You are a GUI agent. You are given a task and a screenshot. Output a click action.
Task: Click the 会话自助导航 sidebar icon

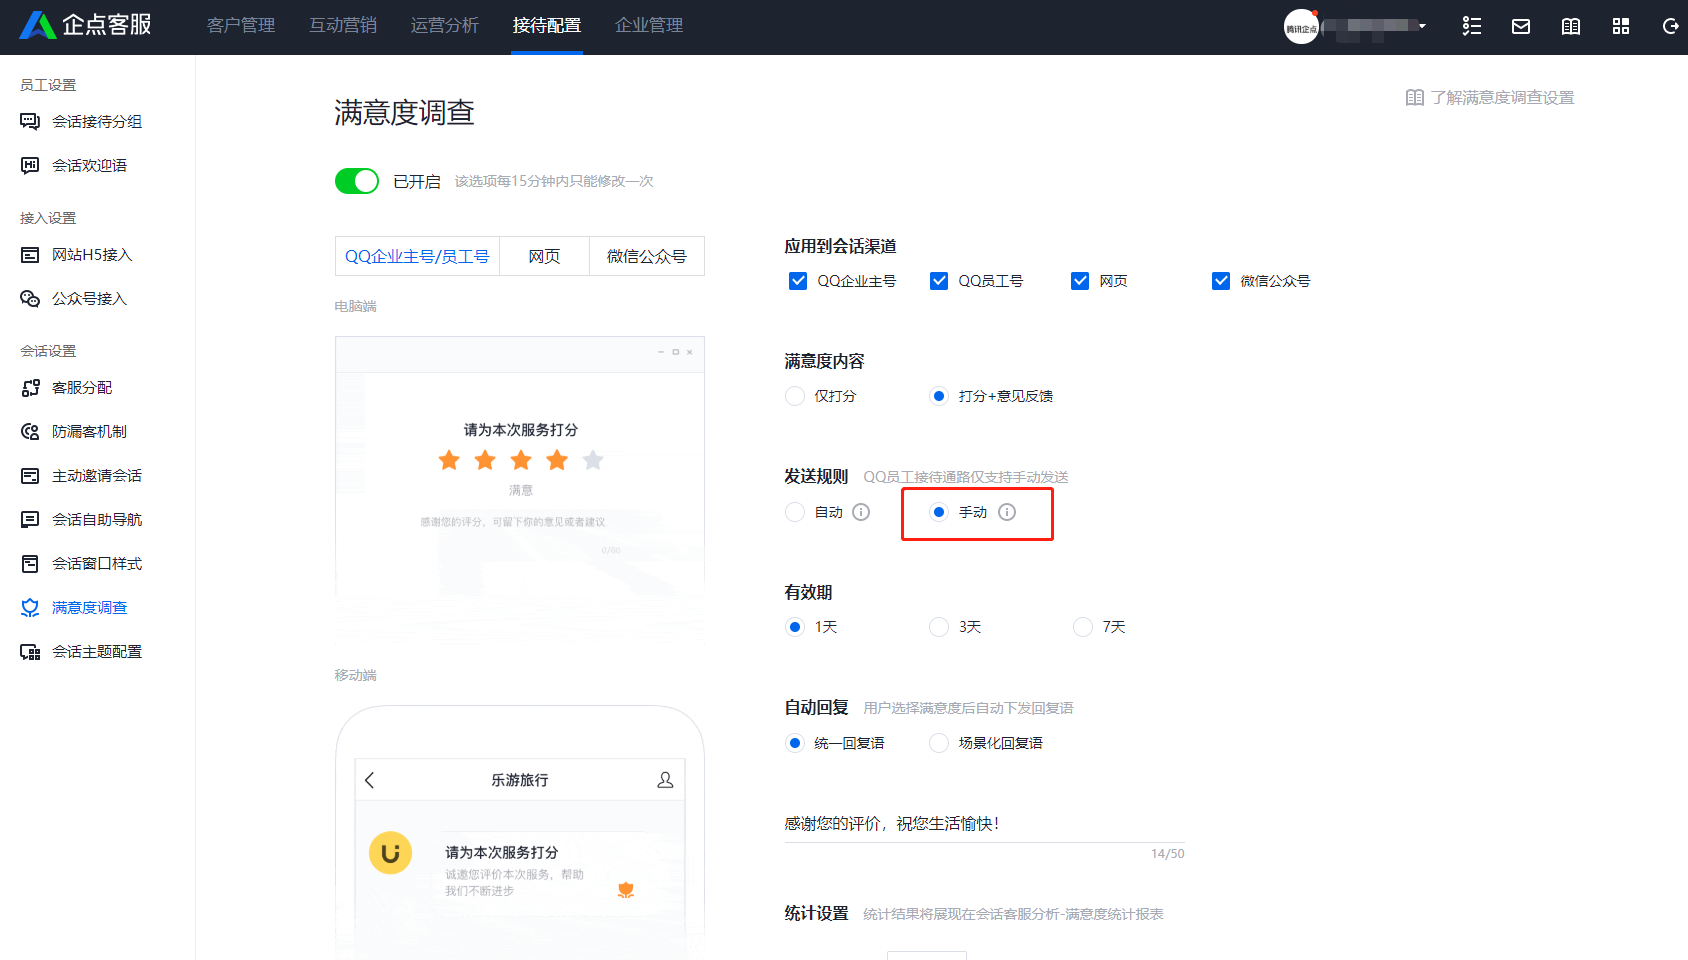tap(30, 520)
